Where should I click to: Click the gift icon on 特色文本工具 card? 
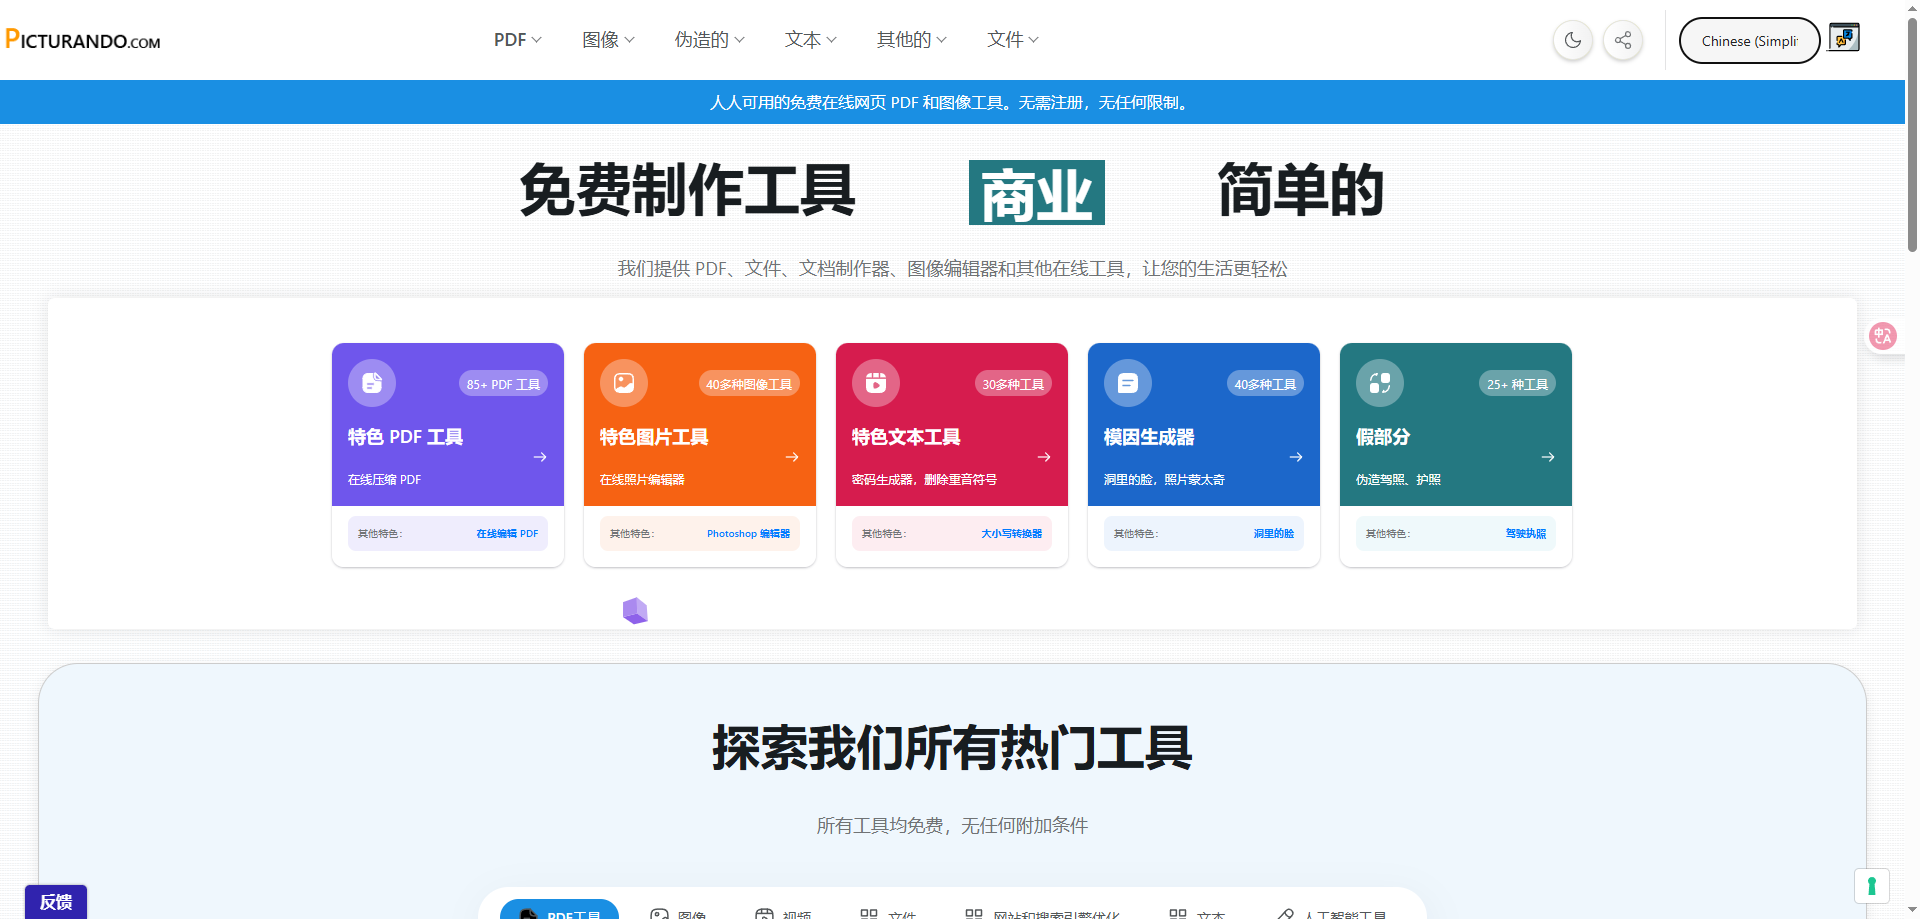coord(875,382)
